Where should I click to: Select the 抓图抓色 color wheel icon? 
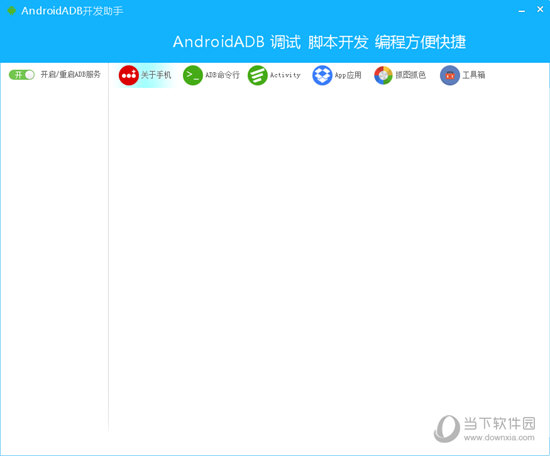pyautogui.click(x=383, y=75)
